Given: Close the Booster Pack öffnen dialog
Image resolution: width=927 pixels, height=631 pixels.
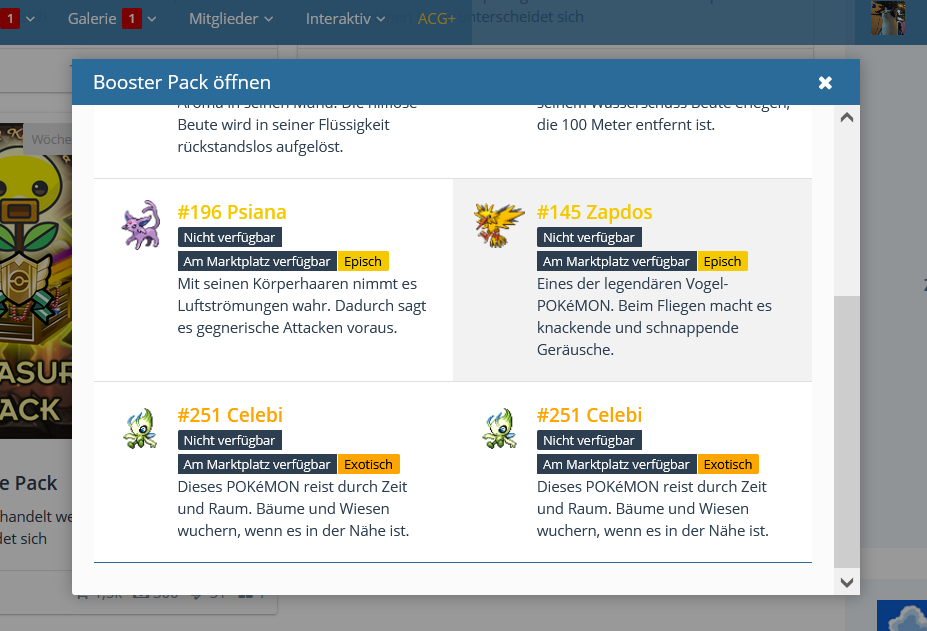Looking at the screenshot, I should point(825,83).
